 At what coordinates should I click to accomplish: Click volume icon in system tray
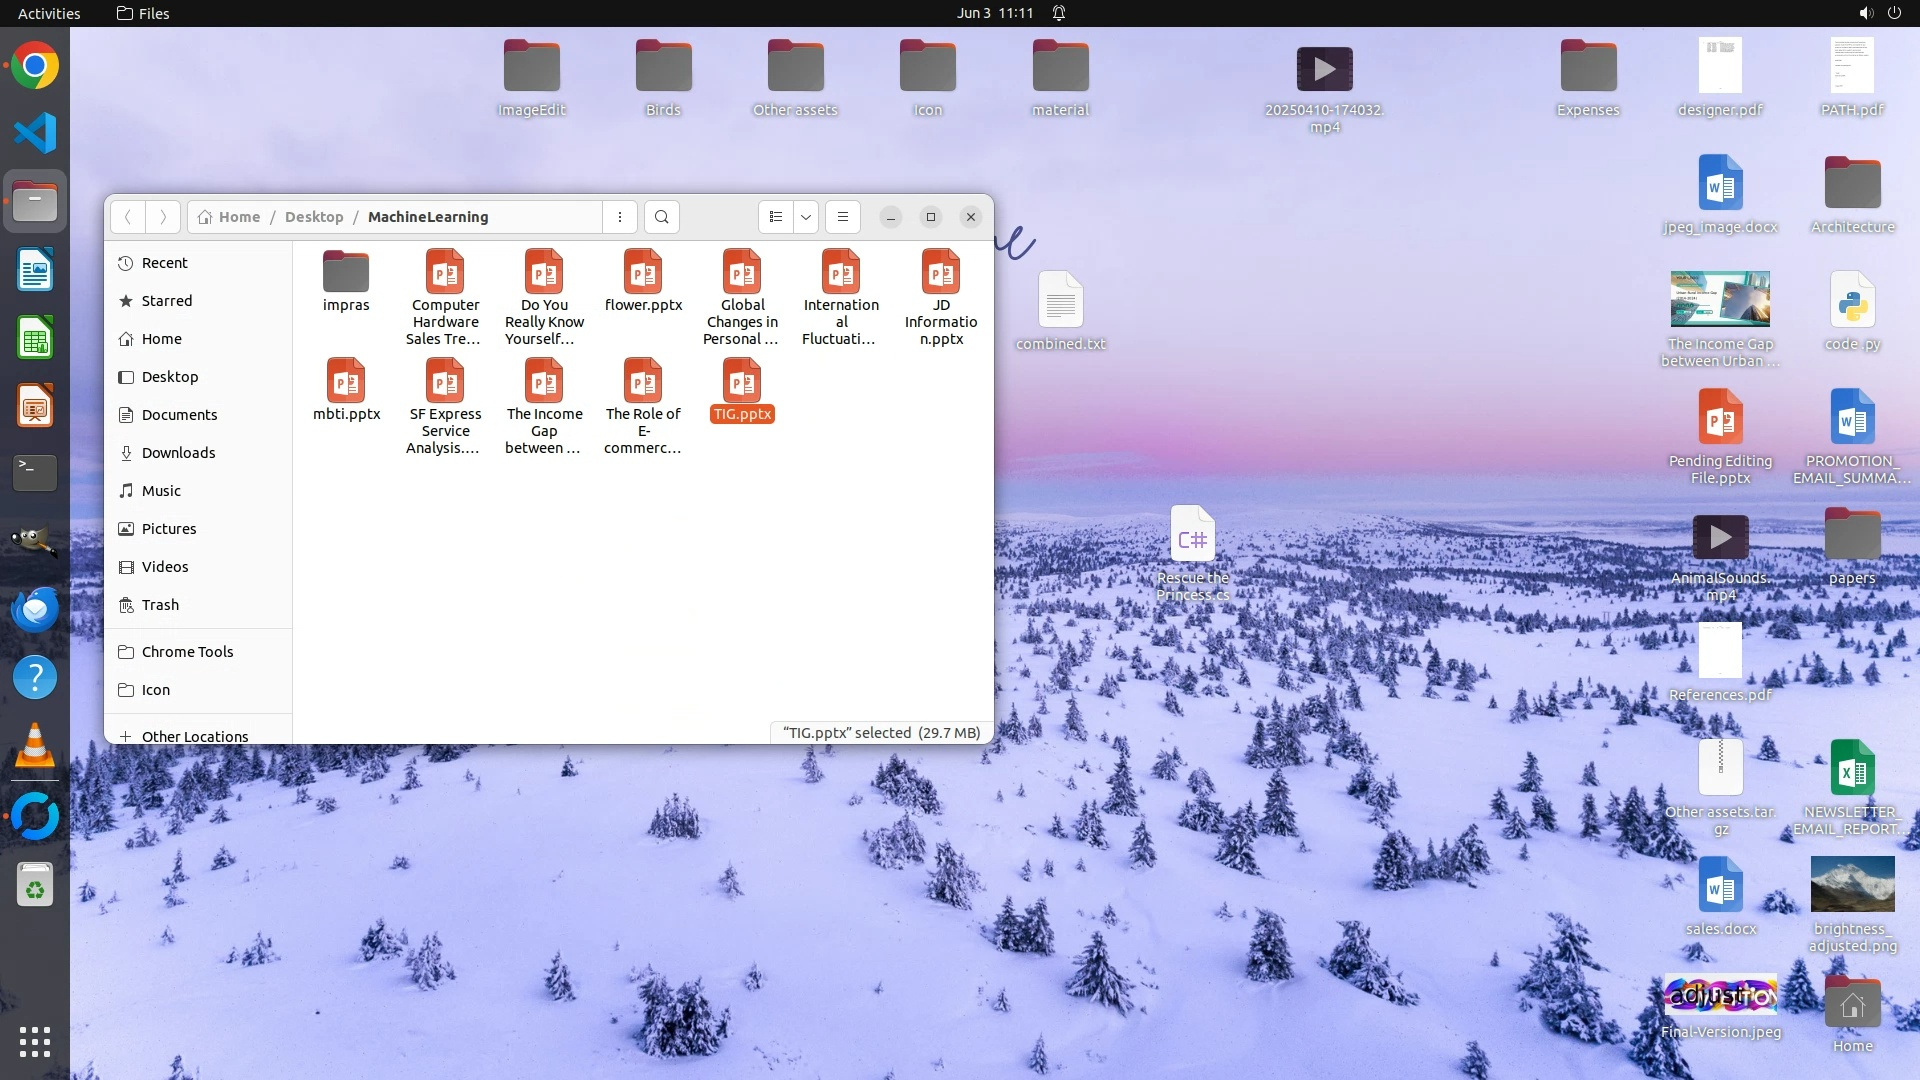click(x=1865, y=13)
